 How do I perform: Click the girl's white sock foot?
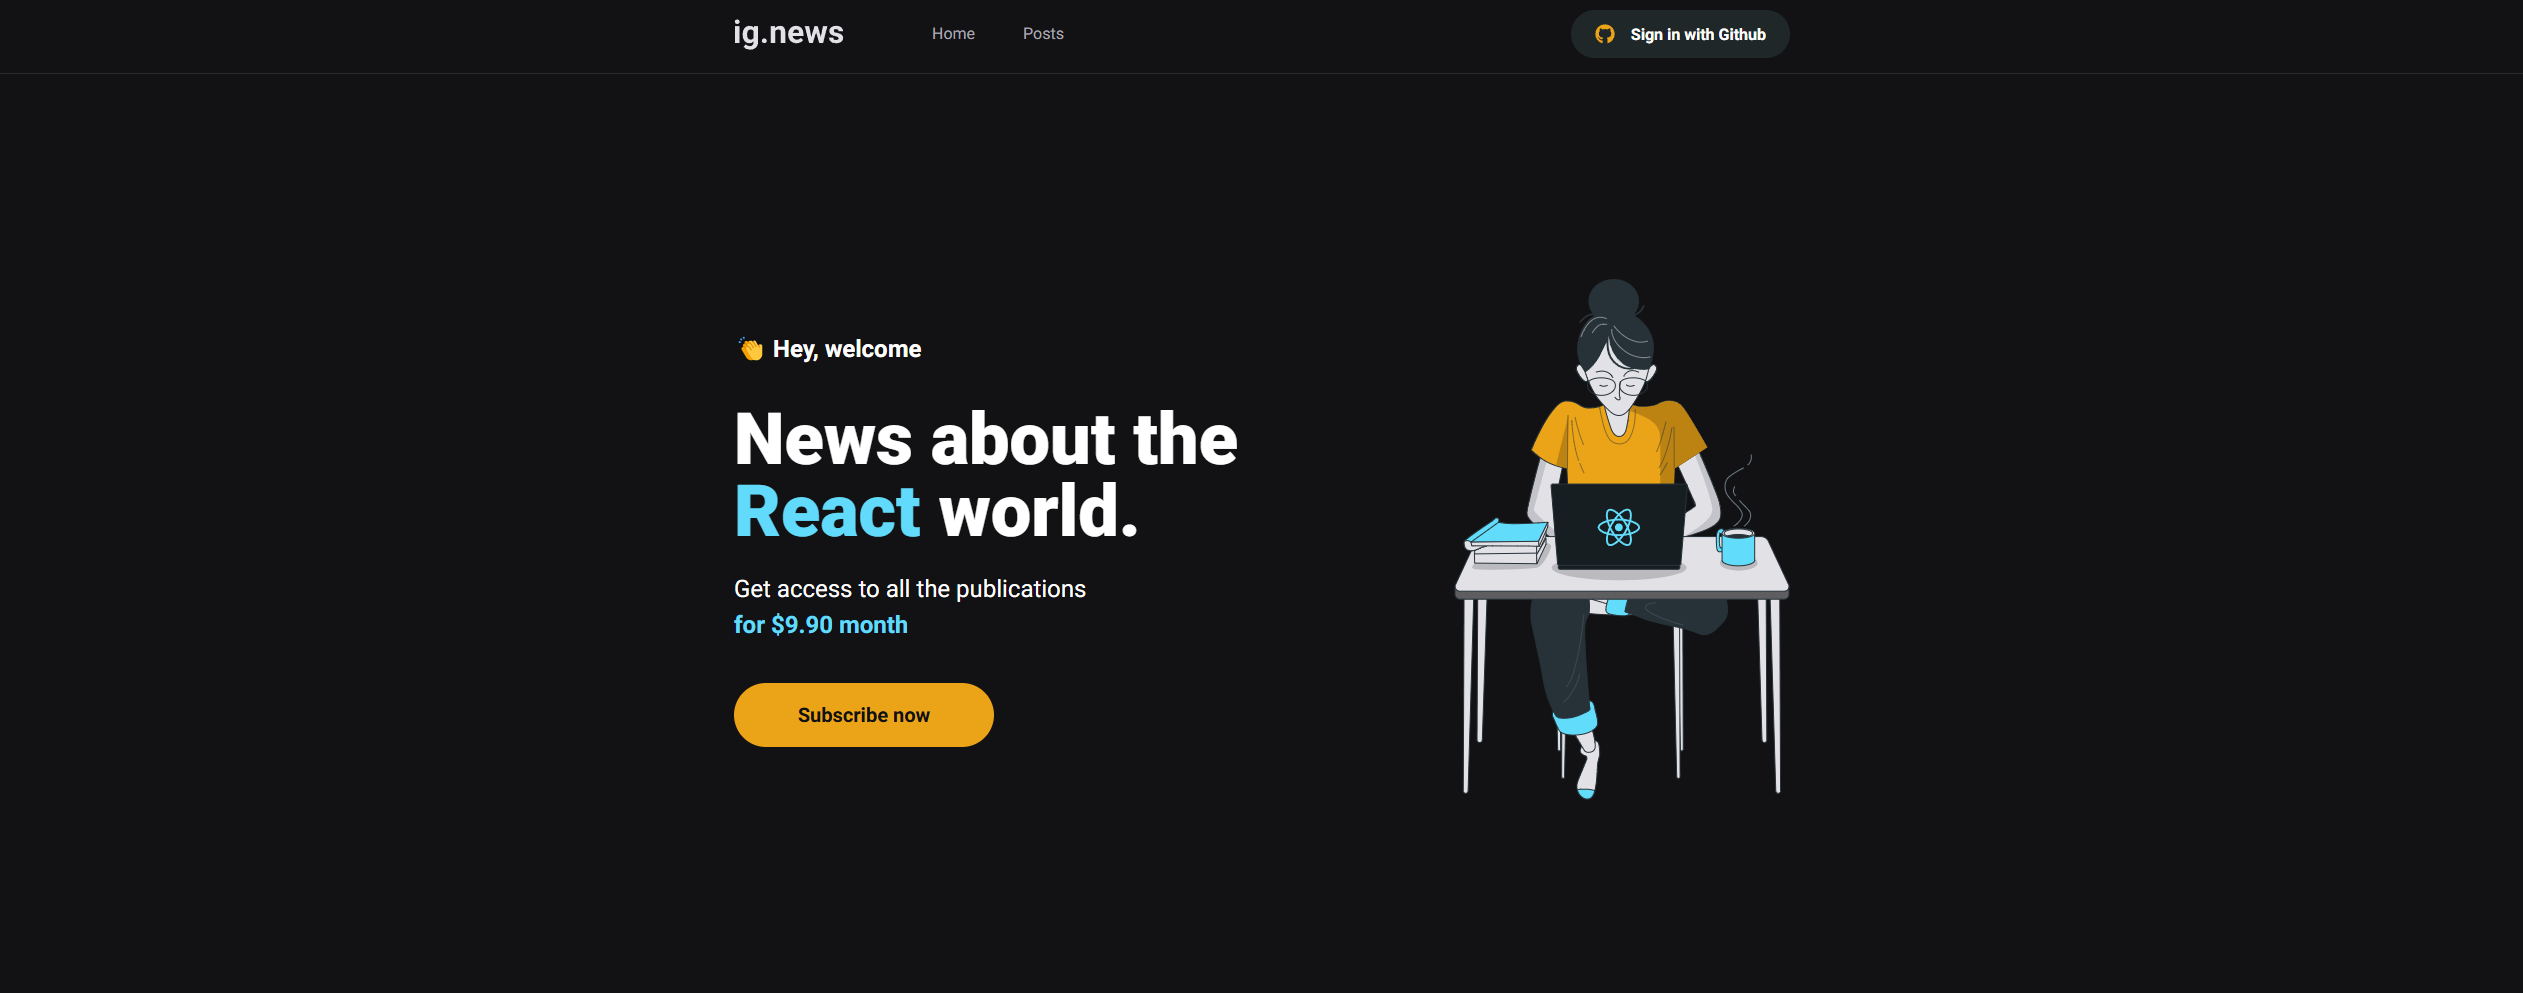(x=1588, y=768)
